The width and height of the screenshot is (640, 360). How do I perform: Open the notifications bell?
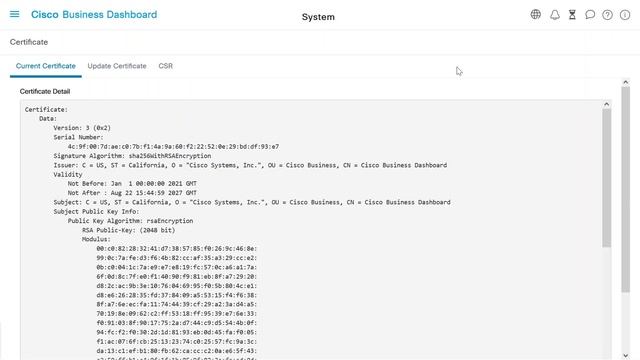point(555,15)
